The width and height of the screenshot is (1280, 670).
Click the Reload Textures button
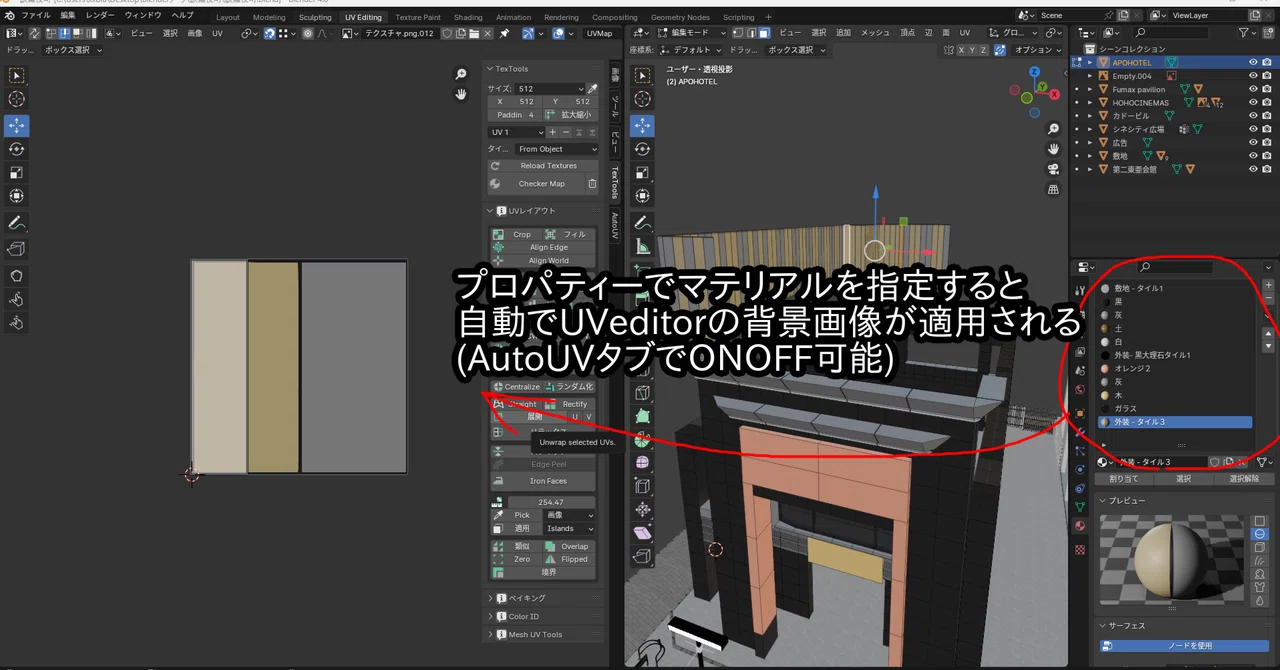click(542, 166)
